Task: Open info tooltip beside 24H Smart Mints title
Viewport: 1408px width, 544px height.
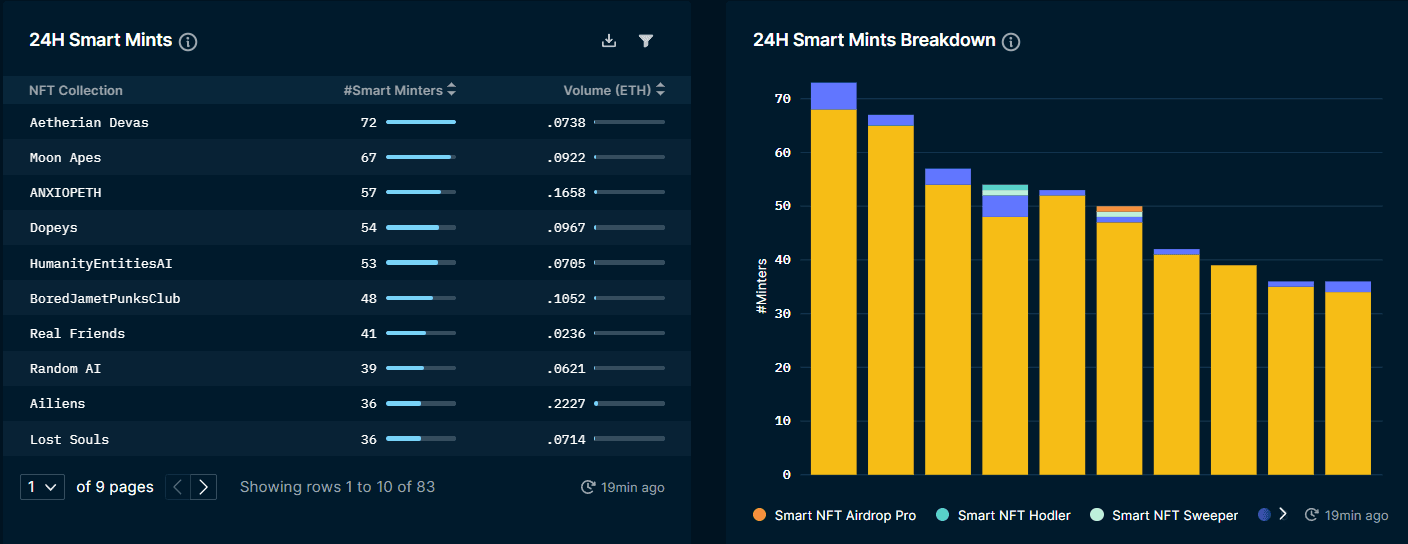Action: coord(188,42)
